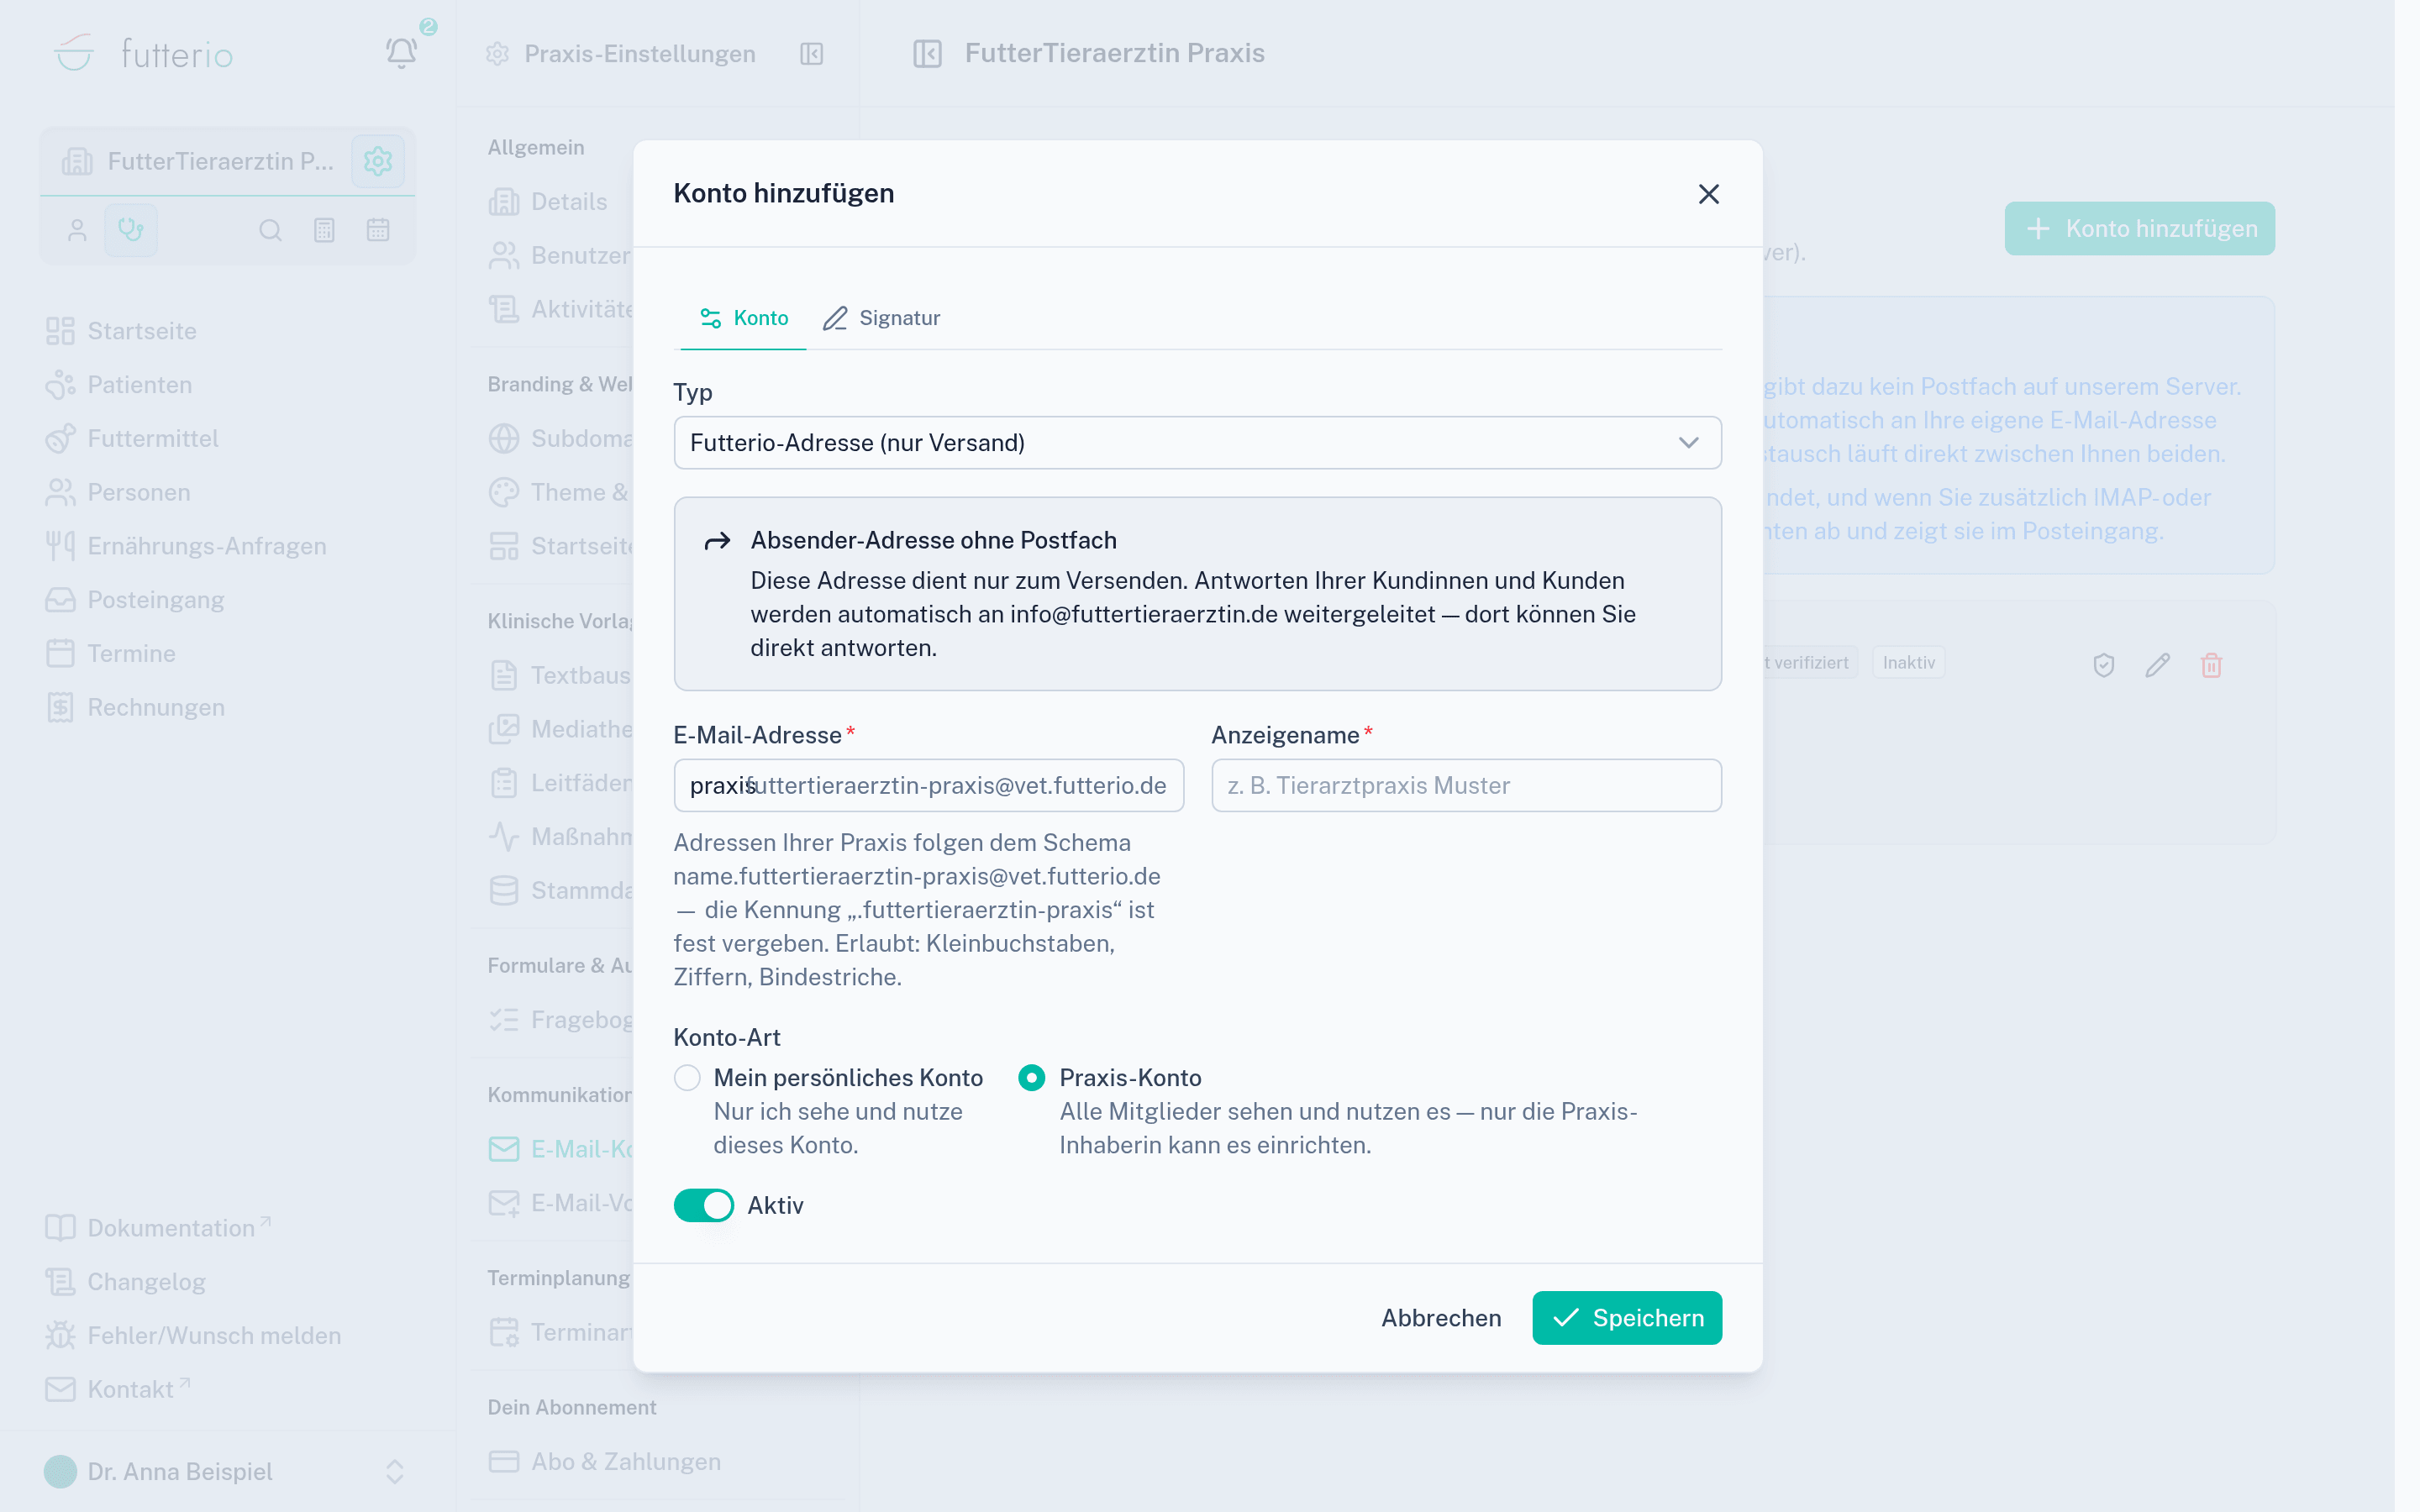Select Praxis-Konto radio option
This screenshot has height=1512, width=2420.
click(1032, 1077)
